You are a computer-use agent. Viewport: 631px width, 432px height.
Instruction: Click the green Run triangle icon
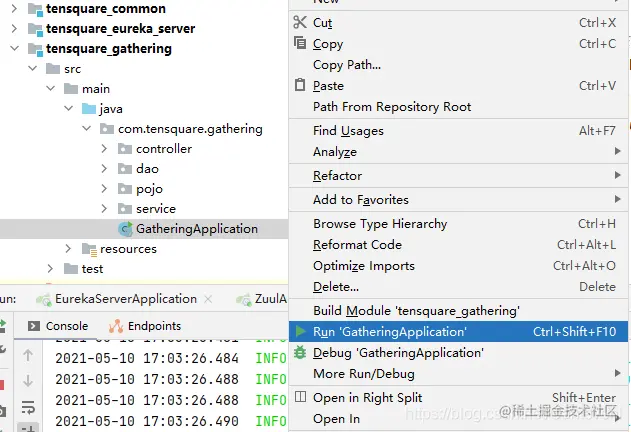(x=300, y=331)
